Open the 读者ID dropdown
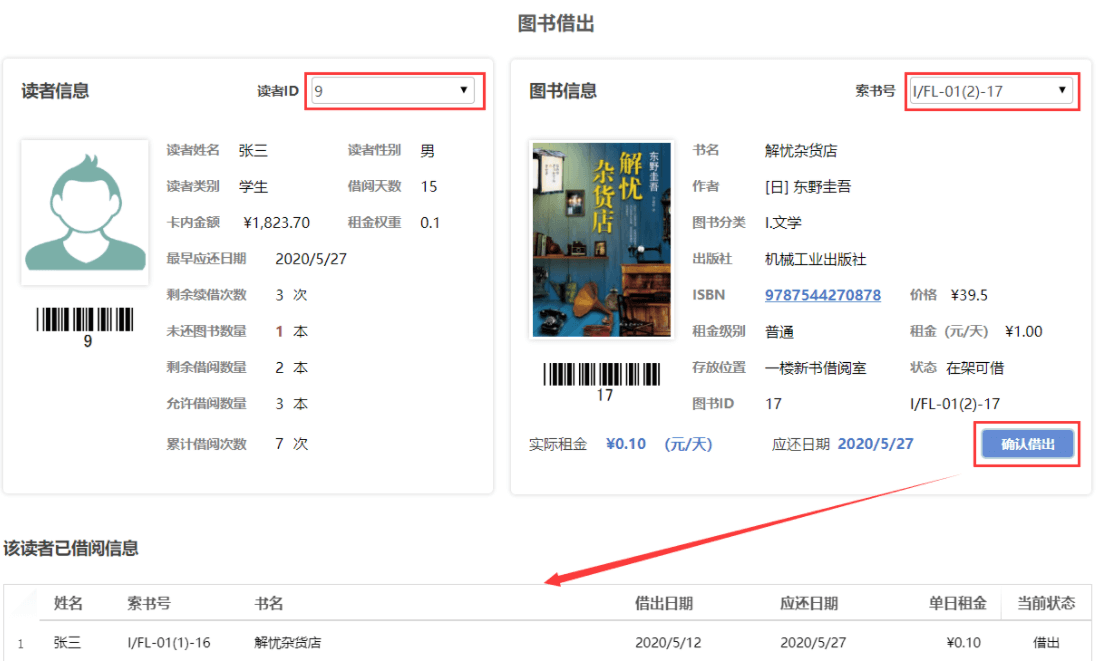The width and height of the screenshot is (1098, 662). click(393, 91)
